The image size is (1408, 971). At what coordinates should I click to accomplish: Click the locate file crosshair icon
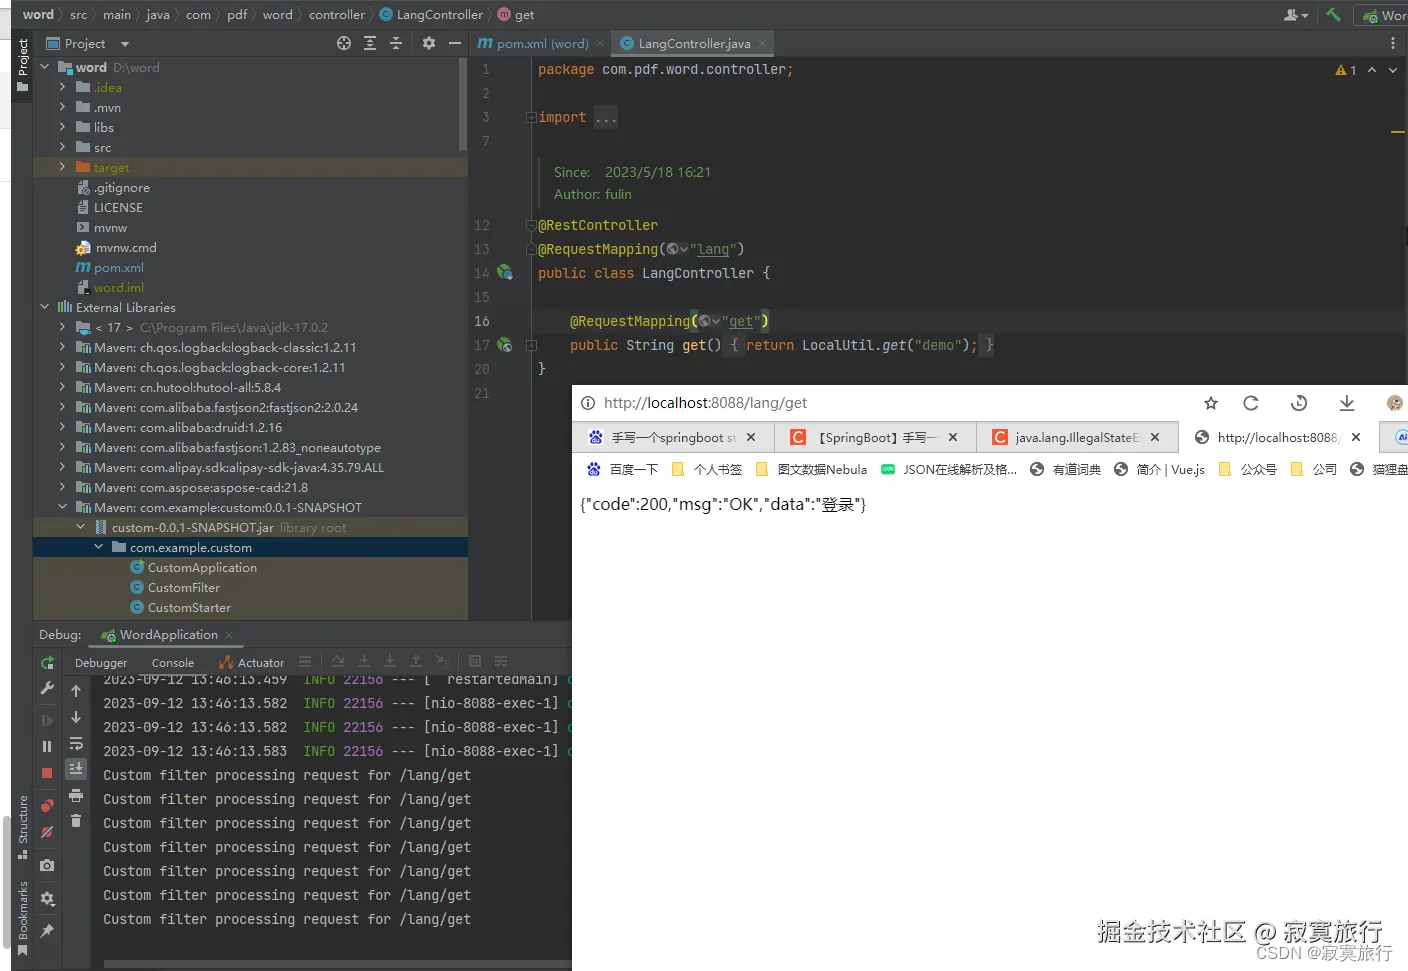click(x=344, y=43)
